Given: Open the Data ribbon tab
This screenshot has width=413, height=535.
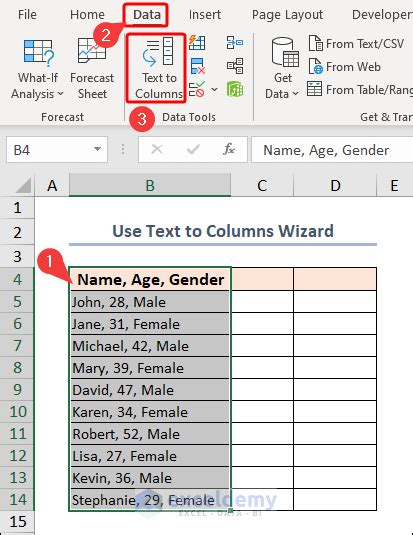Looking at the screenshot, I should tap(146, 15).
